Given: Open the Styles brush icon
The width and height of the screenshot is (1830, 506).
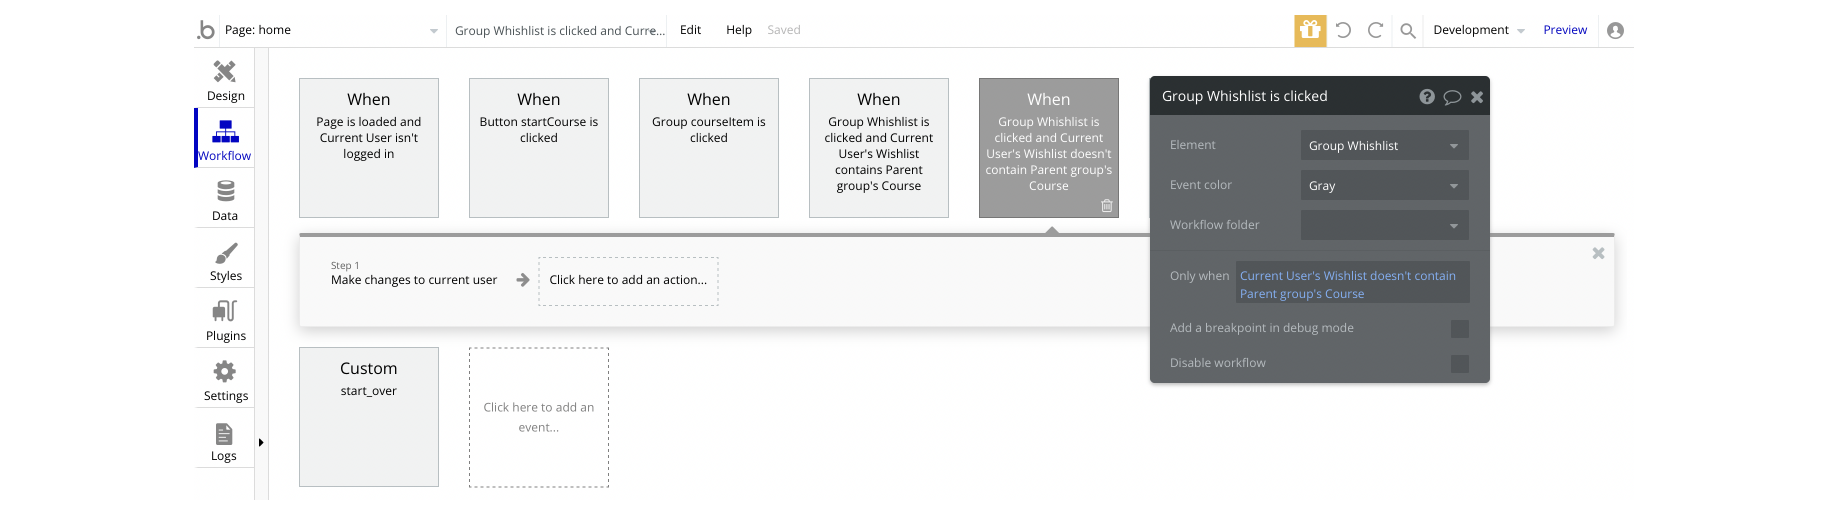Looking at the screenshot, I should pyautogui.click(x=225, y=253).
